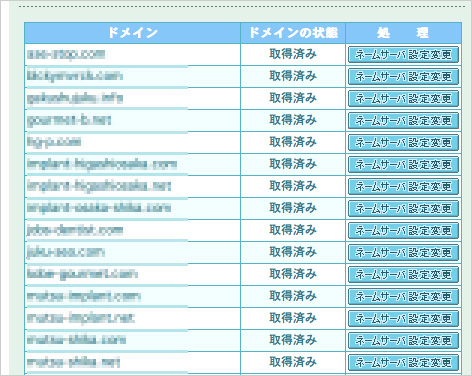This screenshot has width=472, height=376.
Task: Change name server for the eleventh domain row
Action: point(403,275)
